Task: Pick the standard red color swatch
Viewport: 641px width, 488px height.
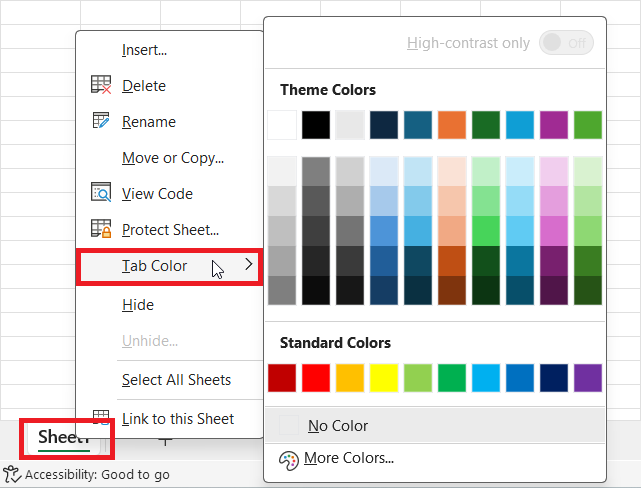Action: tap(317, 378)
